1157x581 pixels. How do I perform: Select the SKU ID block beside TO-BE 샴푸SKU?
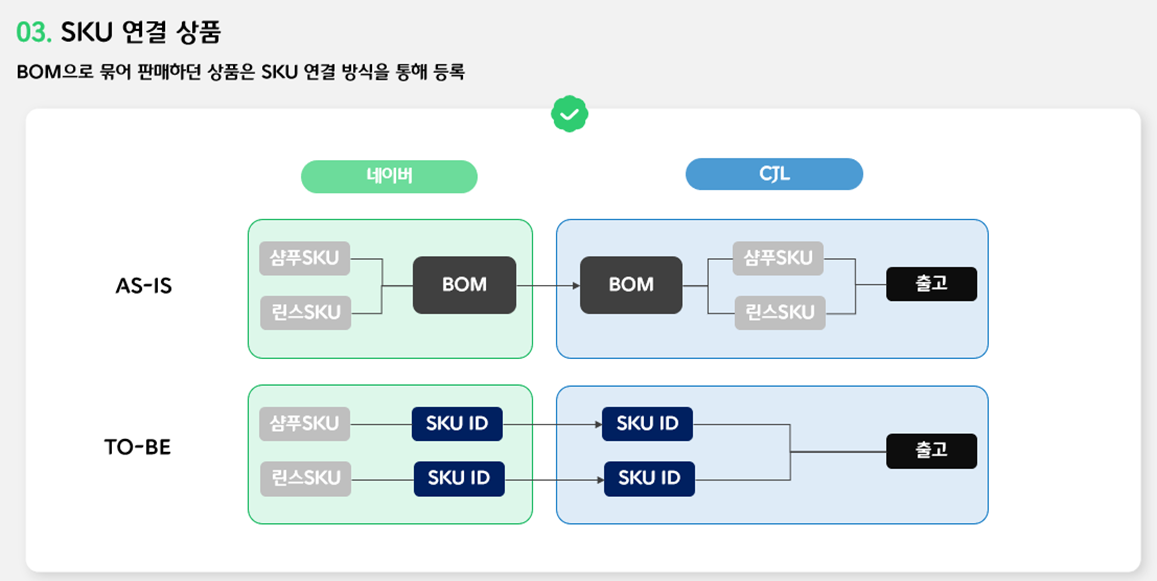pyautogui.click(x=457, y=424)
